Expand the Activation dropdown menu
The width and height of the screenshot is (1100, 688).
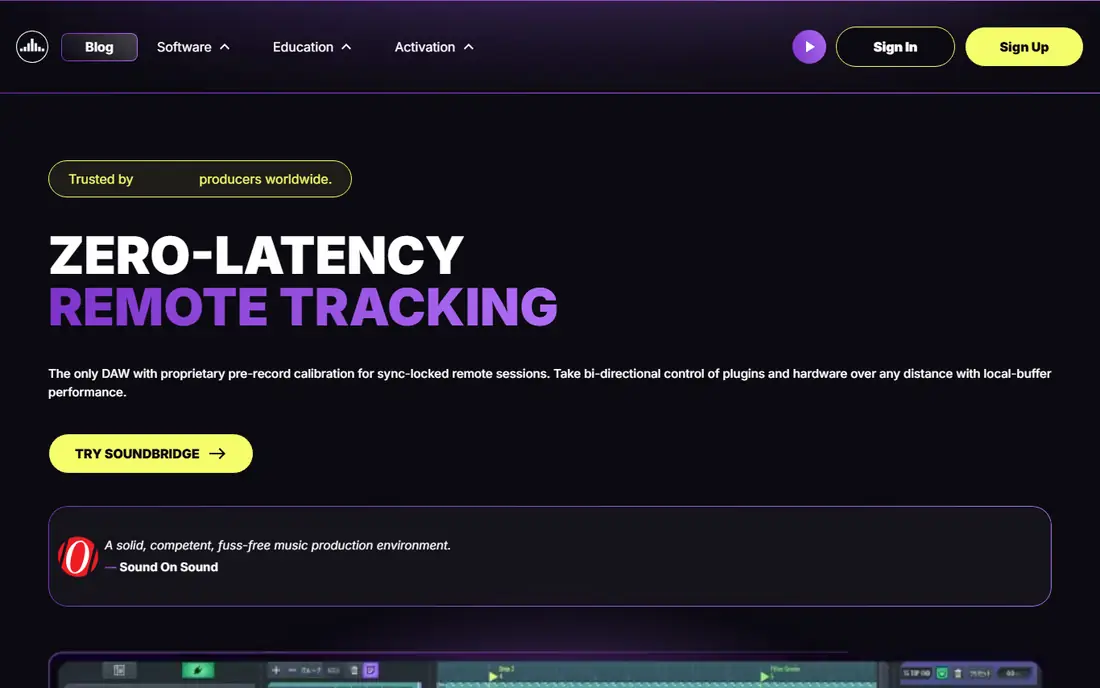click(x=434, y=47)
